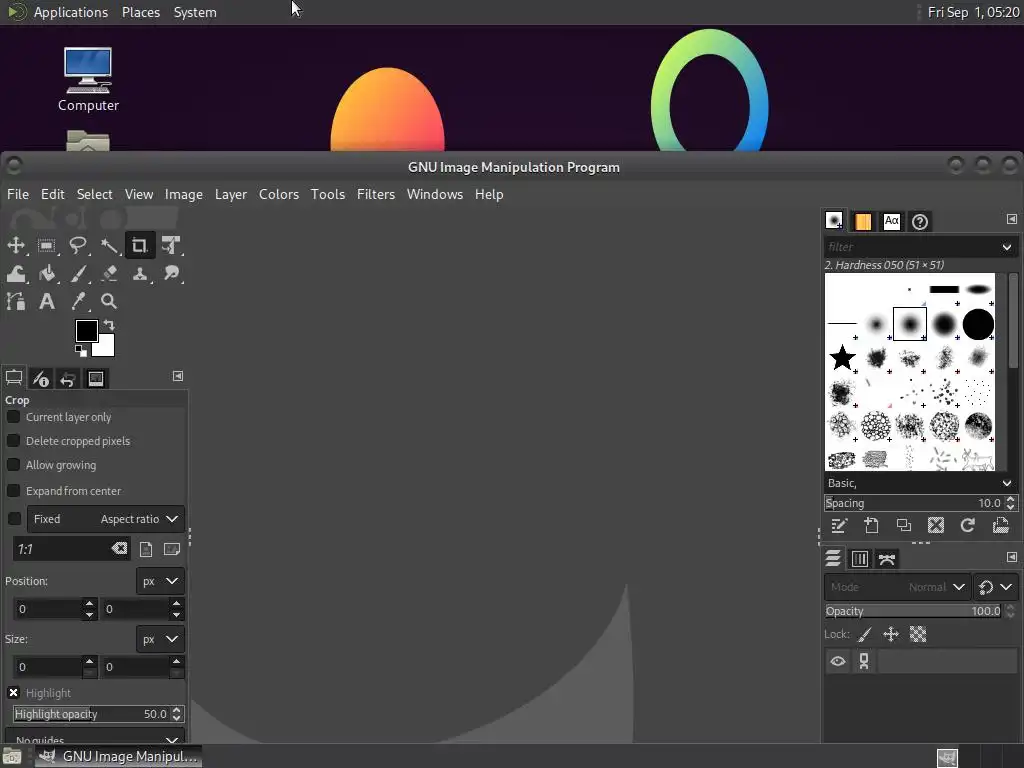The height and width of the screenshot is (768, 1024).
Task: Toggle layer visibility eye column
Action: pos(838,662)
